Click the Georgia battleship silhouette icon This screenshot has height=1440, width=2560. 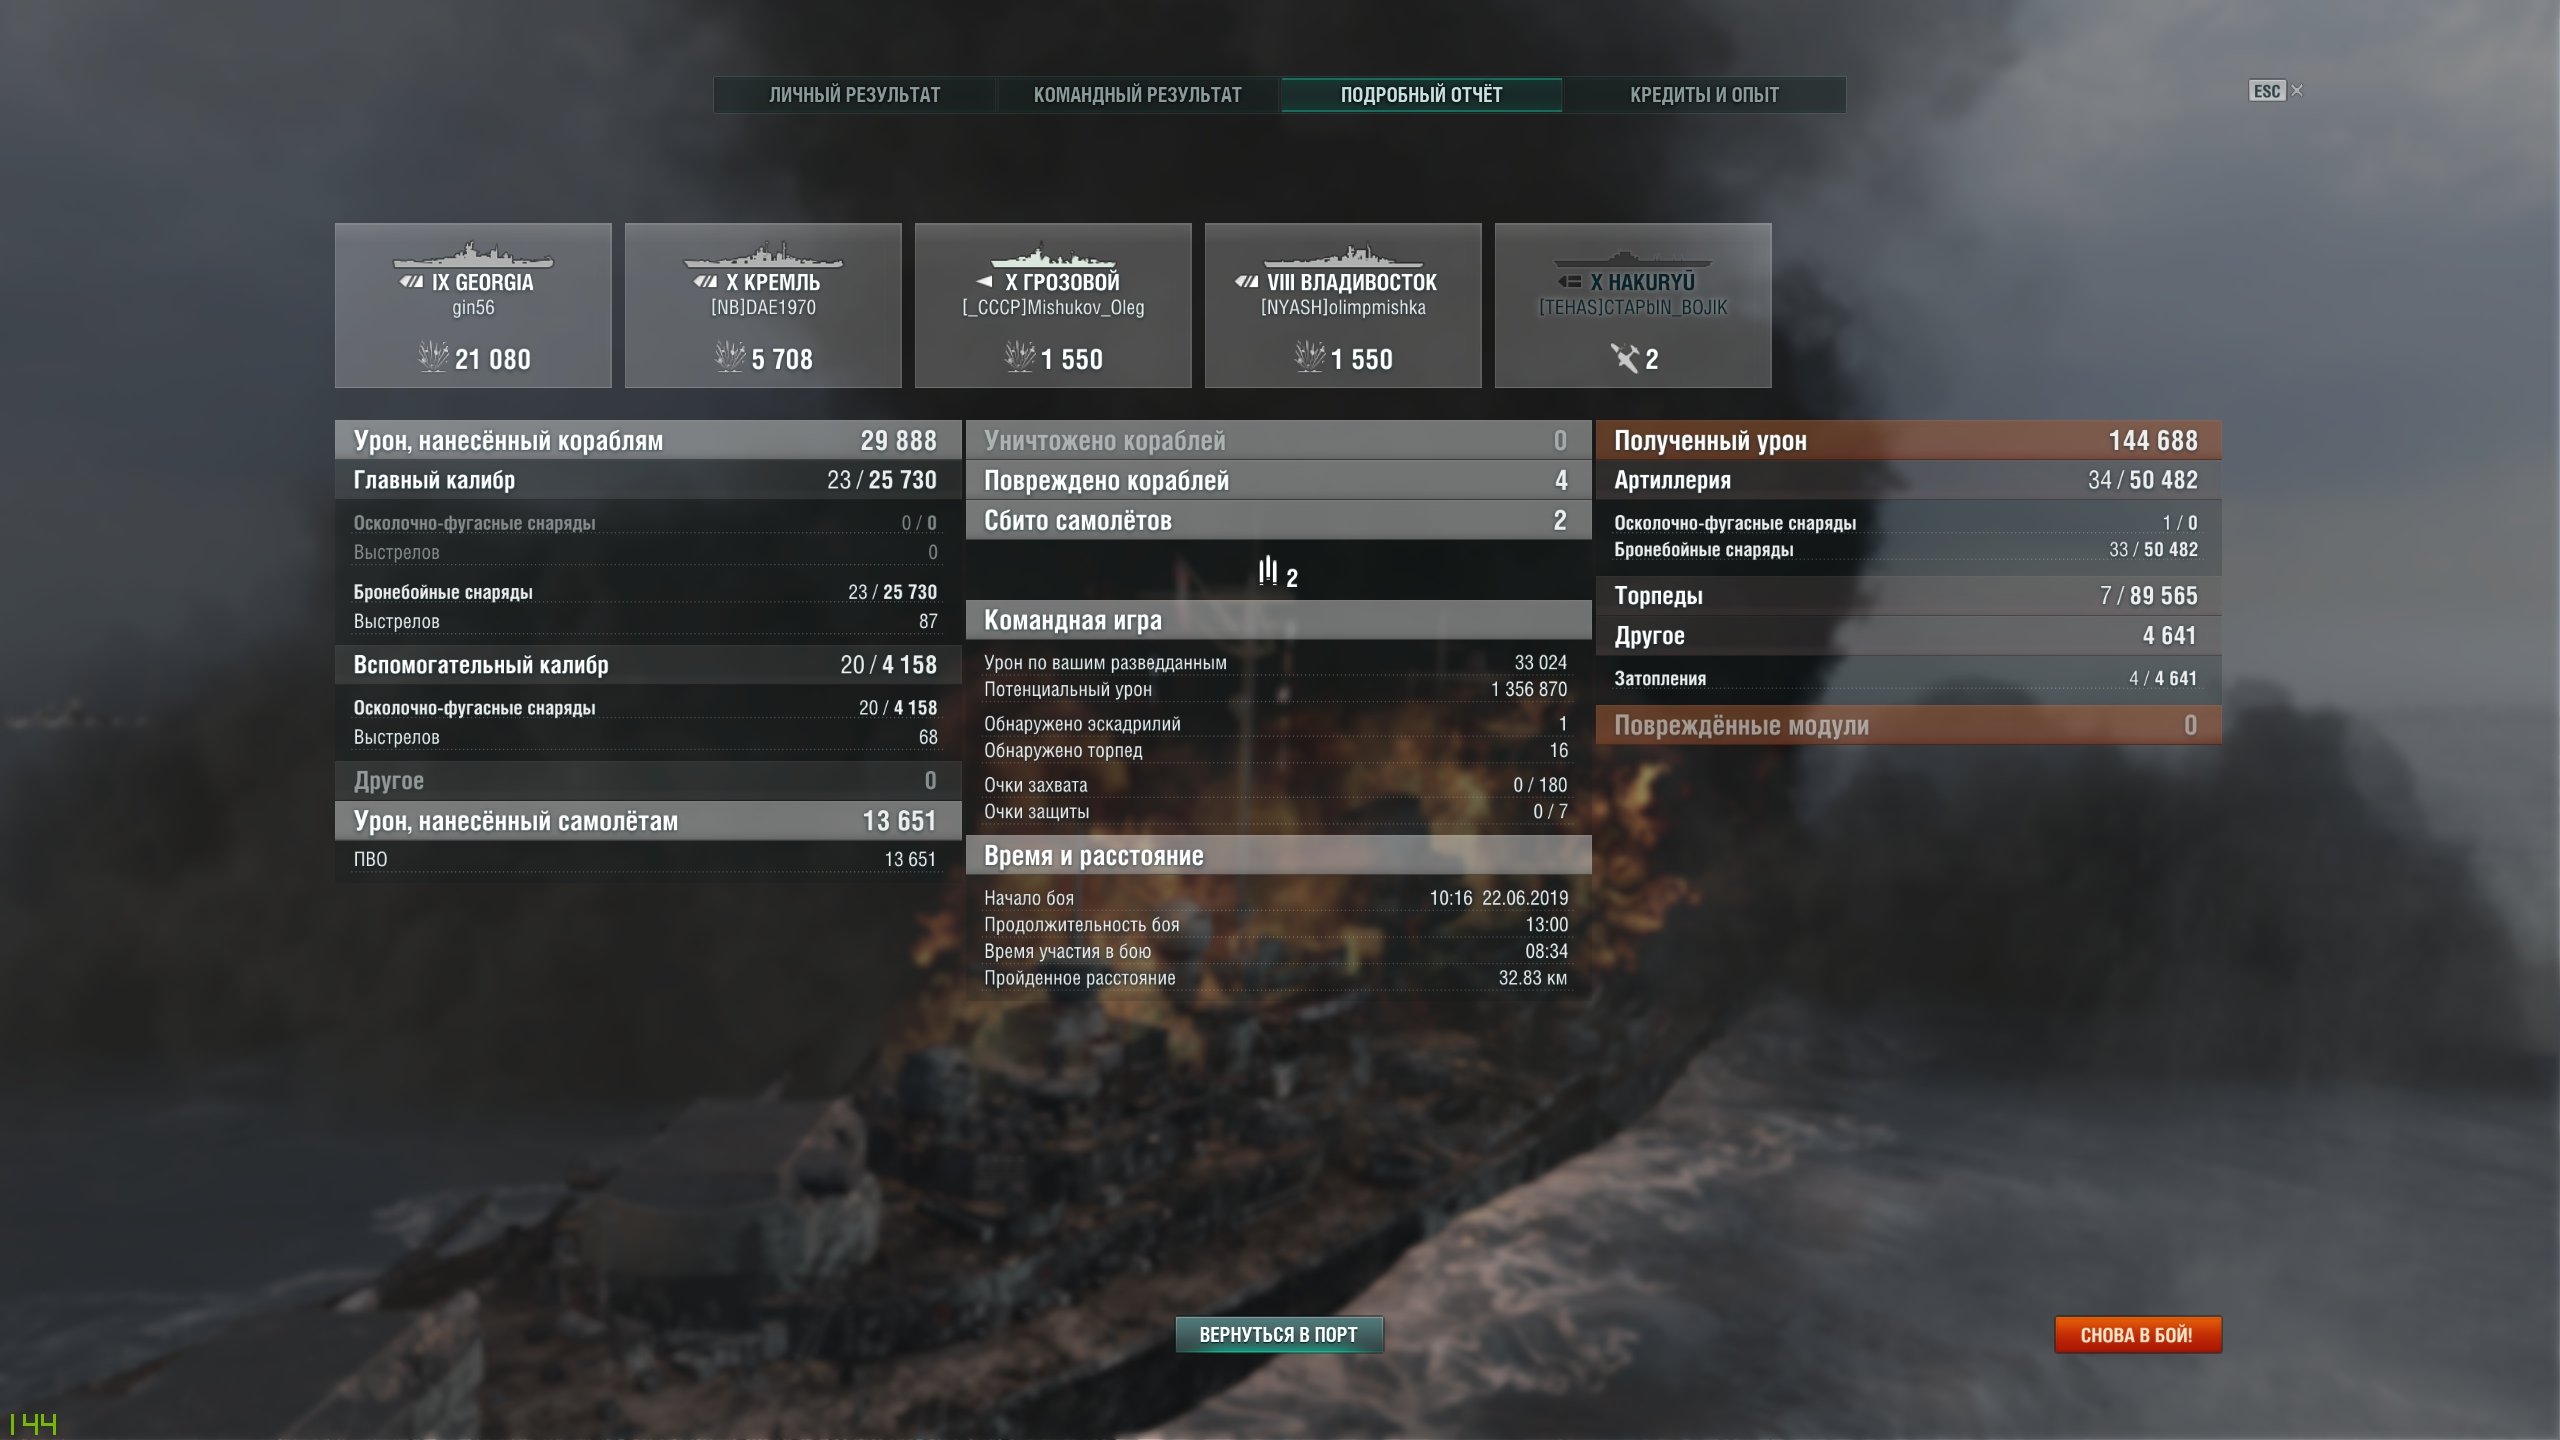(x=473, y=256)
